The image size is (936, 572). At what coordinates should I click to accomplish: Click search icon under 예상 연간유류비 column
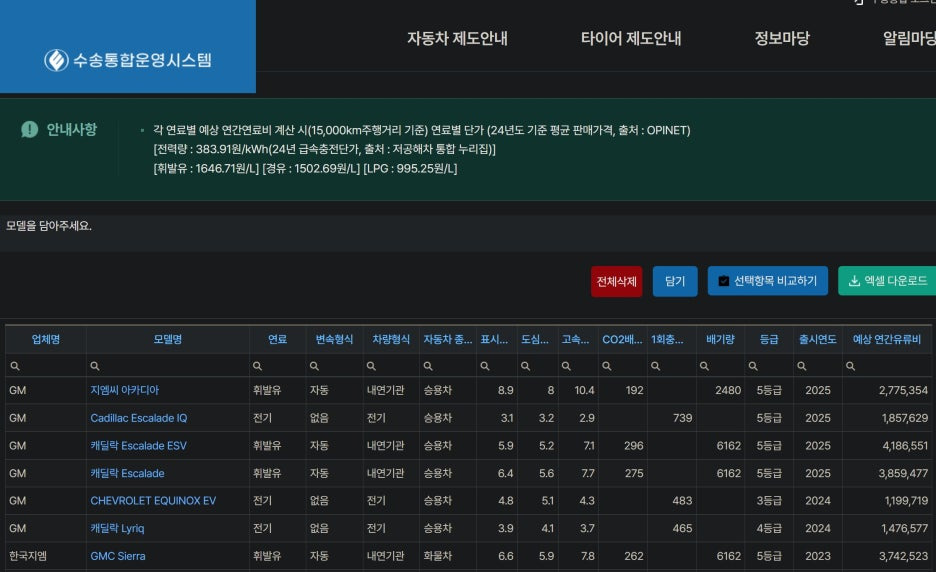tap(851, 366)
